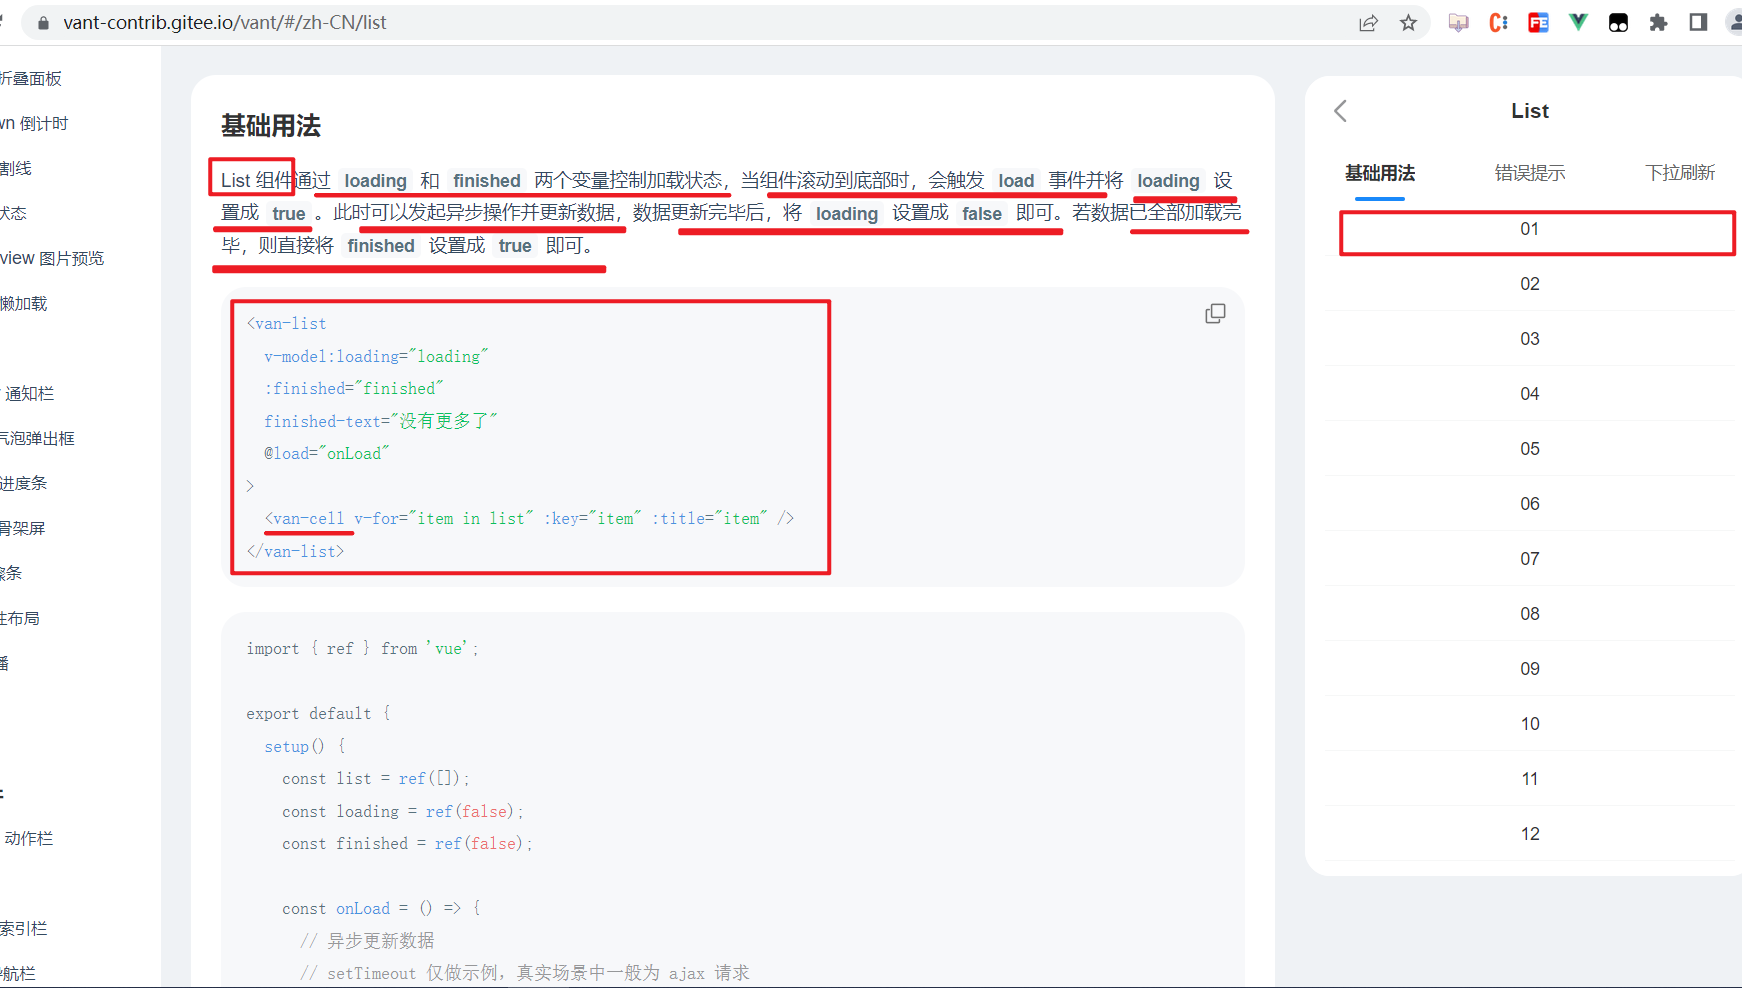Open the Vue devtools extension icon

(1578, 22)
